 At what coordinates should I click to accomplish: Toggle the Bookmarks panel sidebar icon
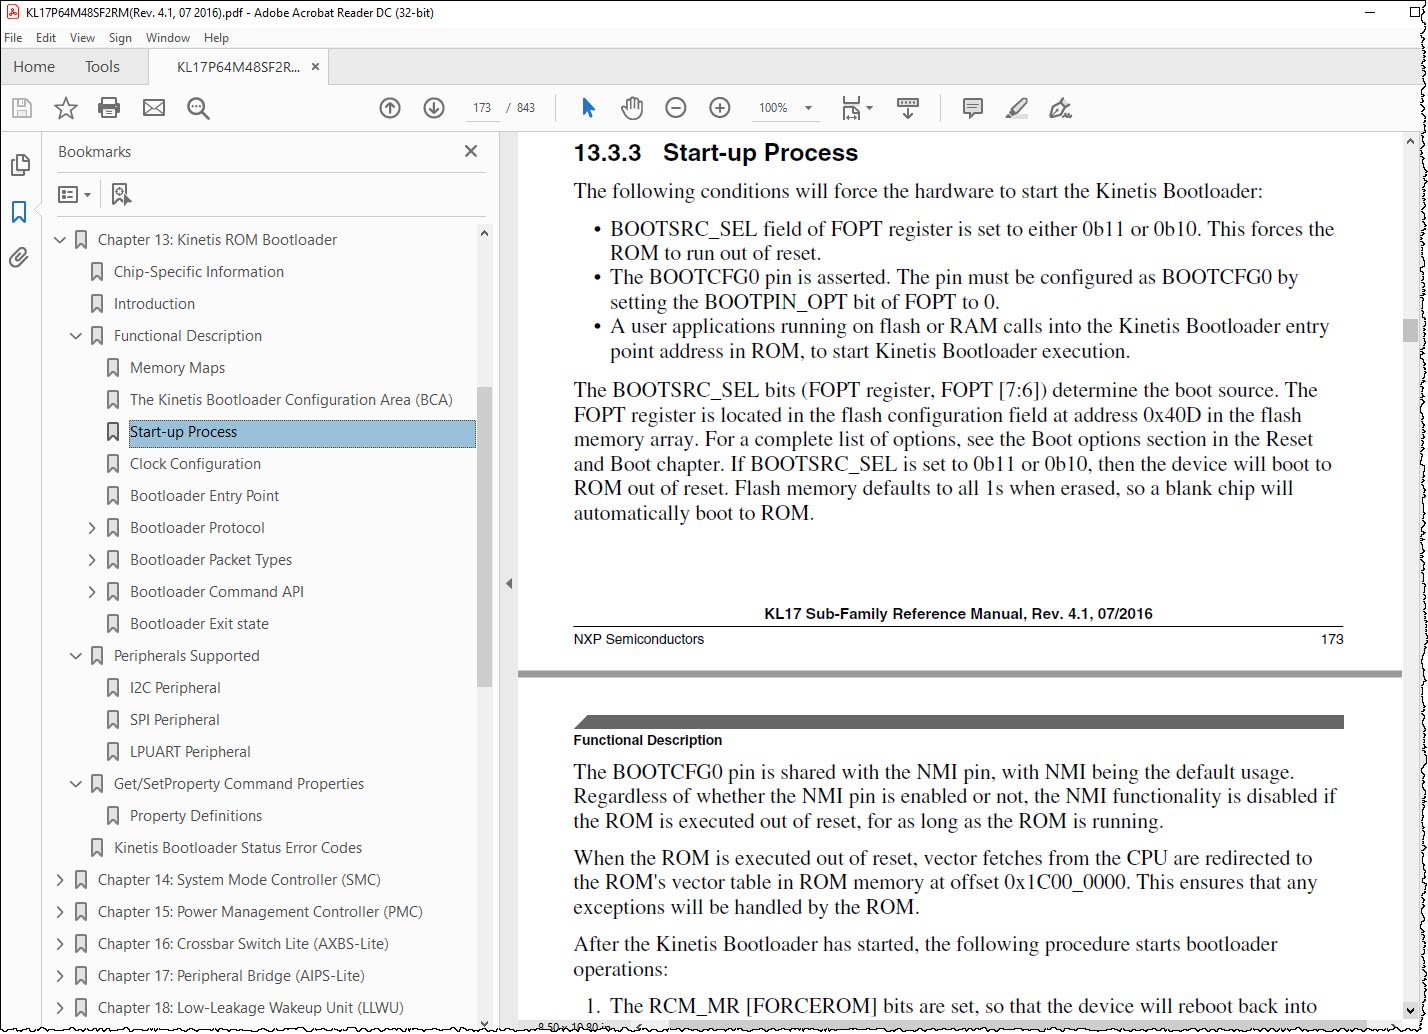pos(19,212)
